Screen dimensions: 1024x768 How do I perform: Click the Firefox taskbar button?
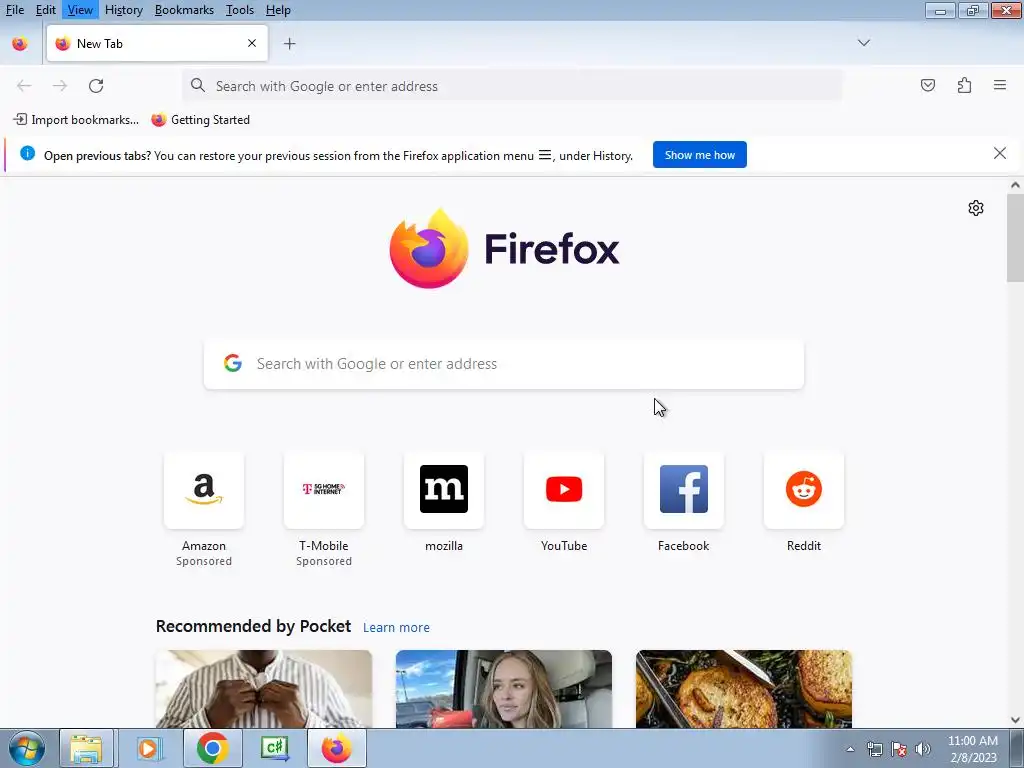(x=337, y=748)
